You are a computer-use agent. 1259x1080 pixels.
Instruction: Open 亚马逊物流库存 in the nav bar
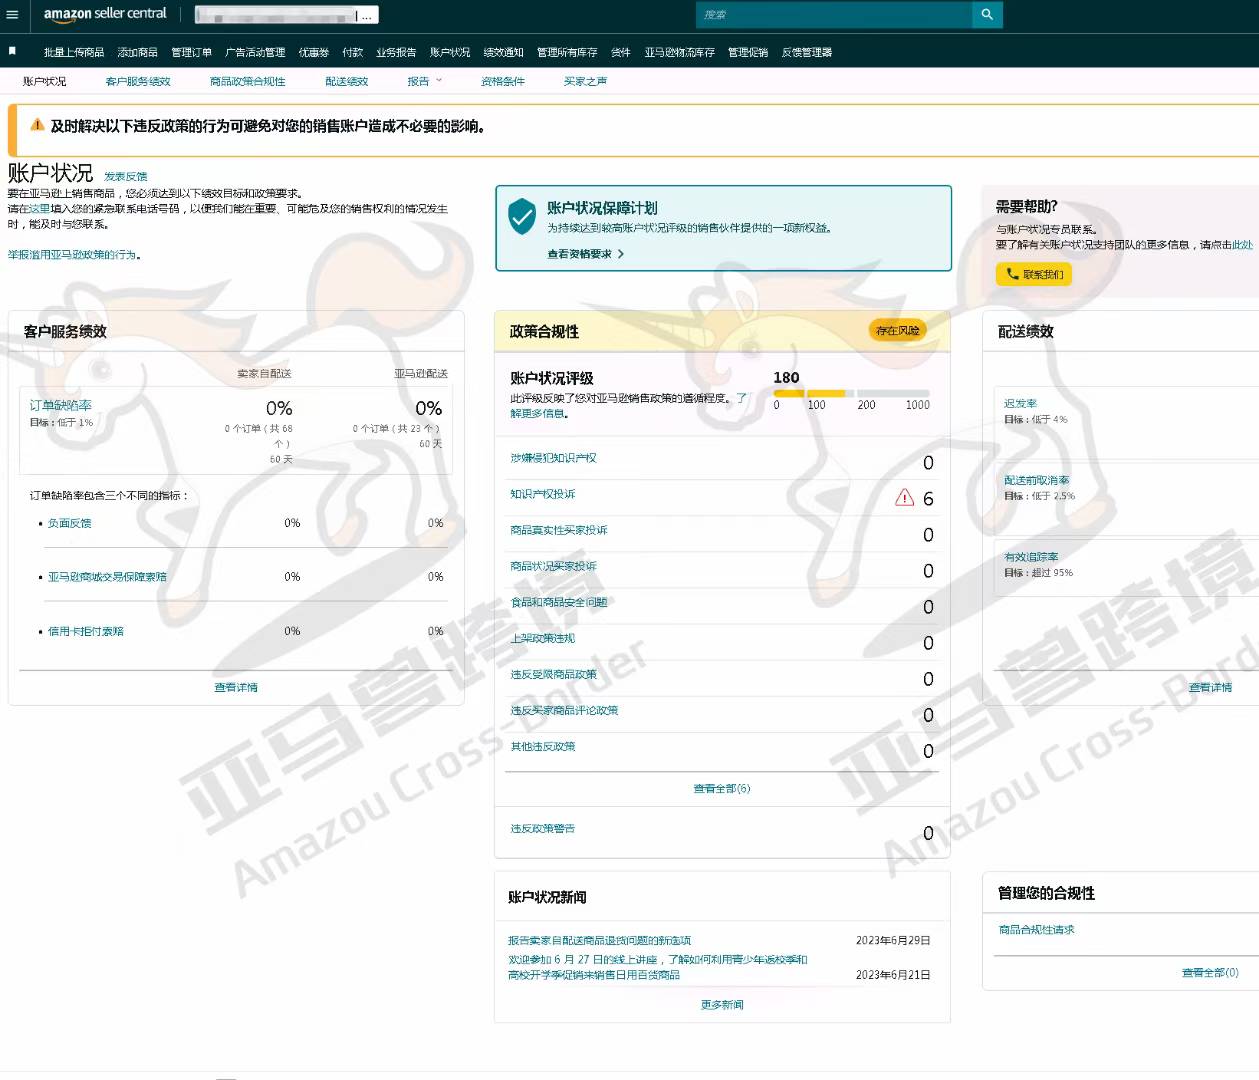tap(679, 52)
